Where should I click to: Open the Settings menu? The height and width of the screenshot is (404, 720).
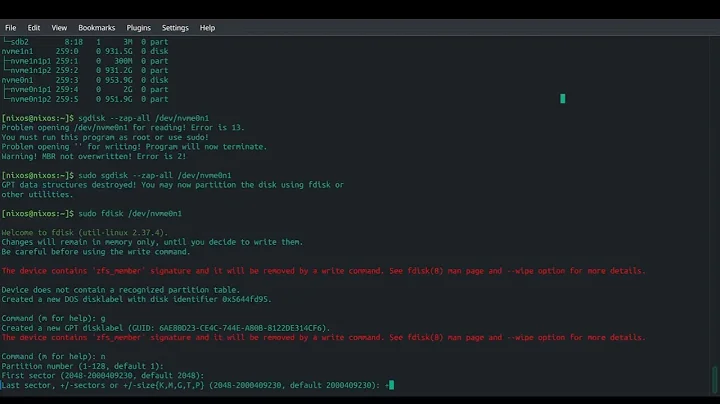coord(175,28)
